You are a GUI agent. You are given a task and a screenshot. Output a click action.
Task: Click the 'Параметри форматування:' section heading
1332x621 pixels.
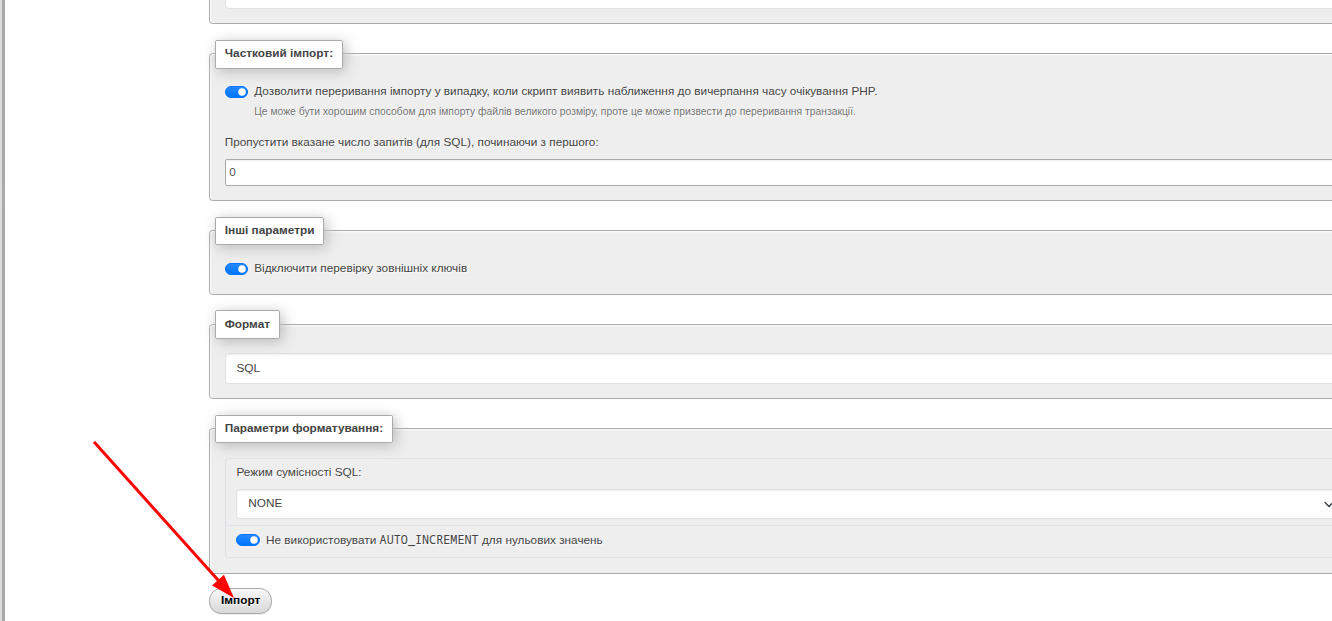click(x=304, y=428)
